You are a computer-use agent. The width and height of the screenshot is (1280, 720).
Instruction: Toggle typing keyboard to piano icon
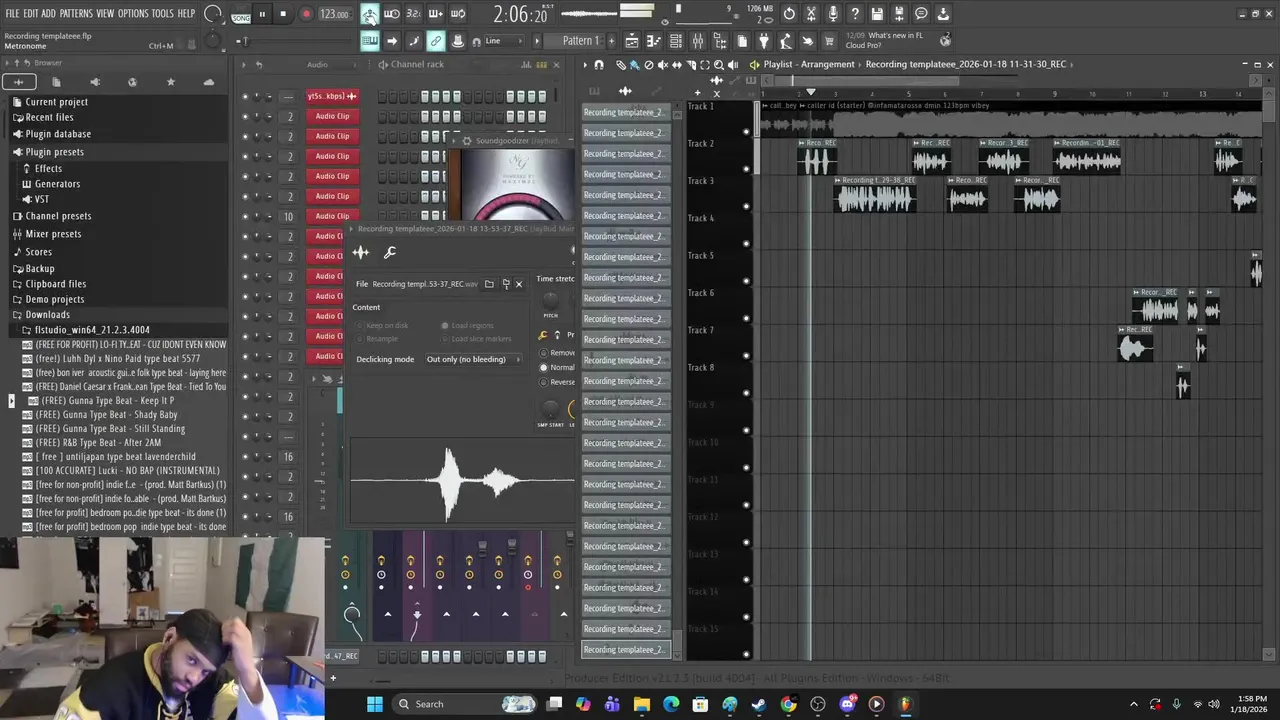coord(370,41)
